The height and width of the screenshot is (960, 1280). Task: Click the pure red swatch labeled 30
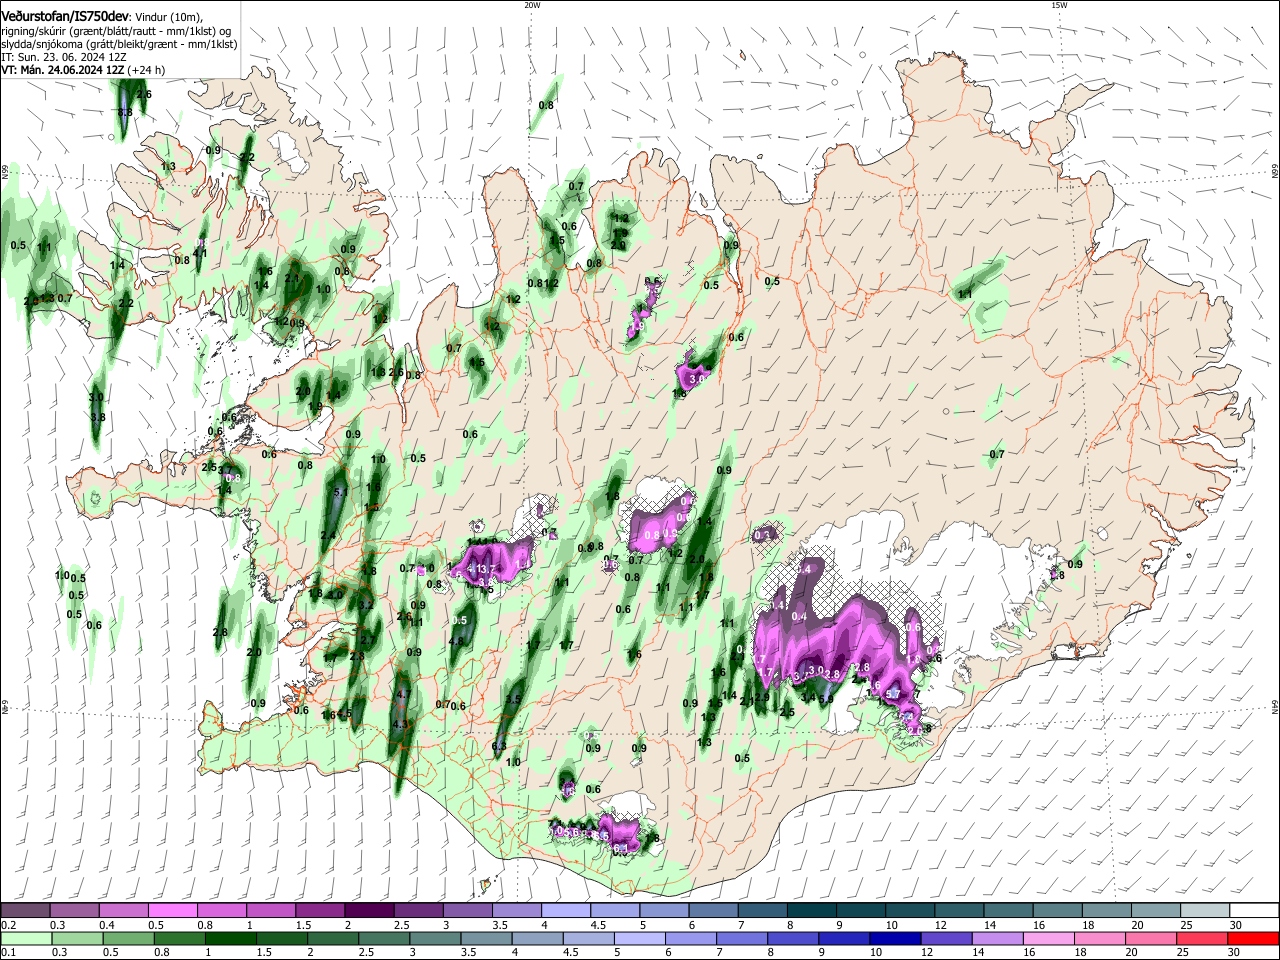[x=1254, y=938]
